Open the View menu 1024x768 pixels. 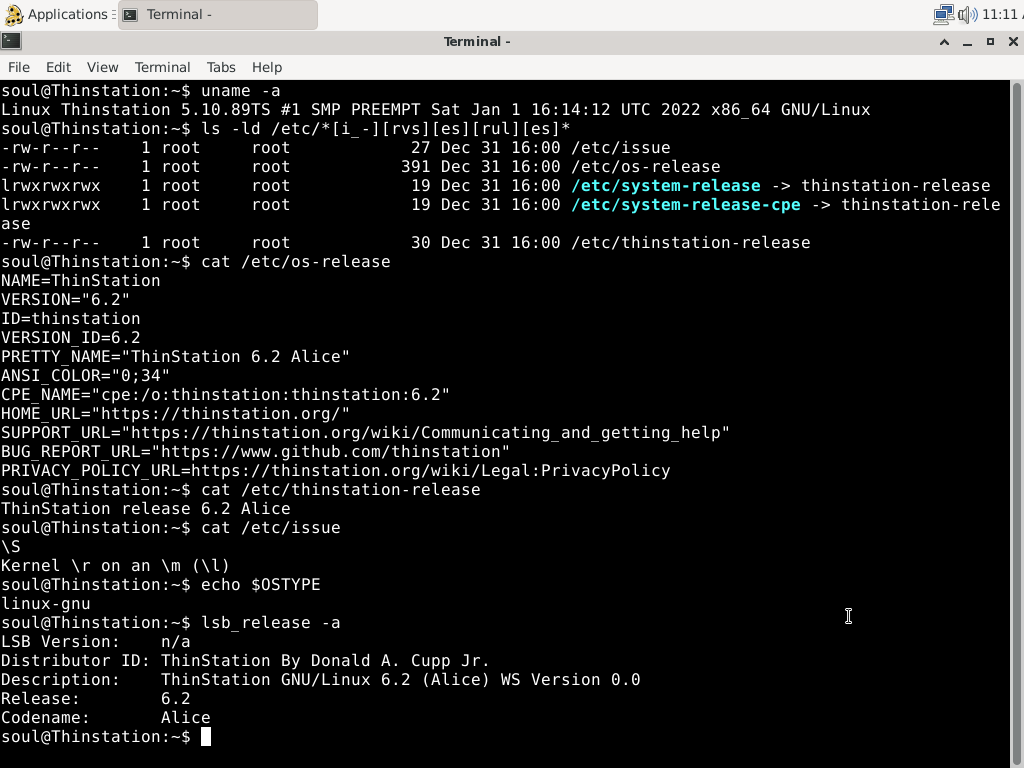pos(103,67)
